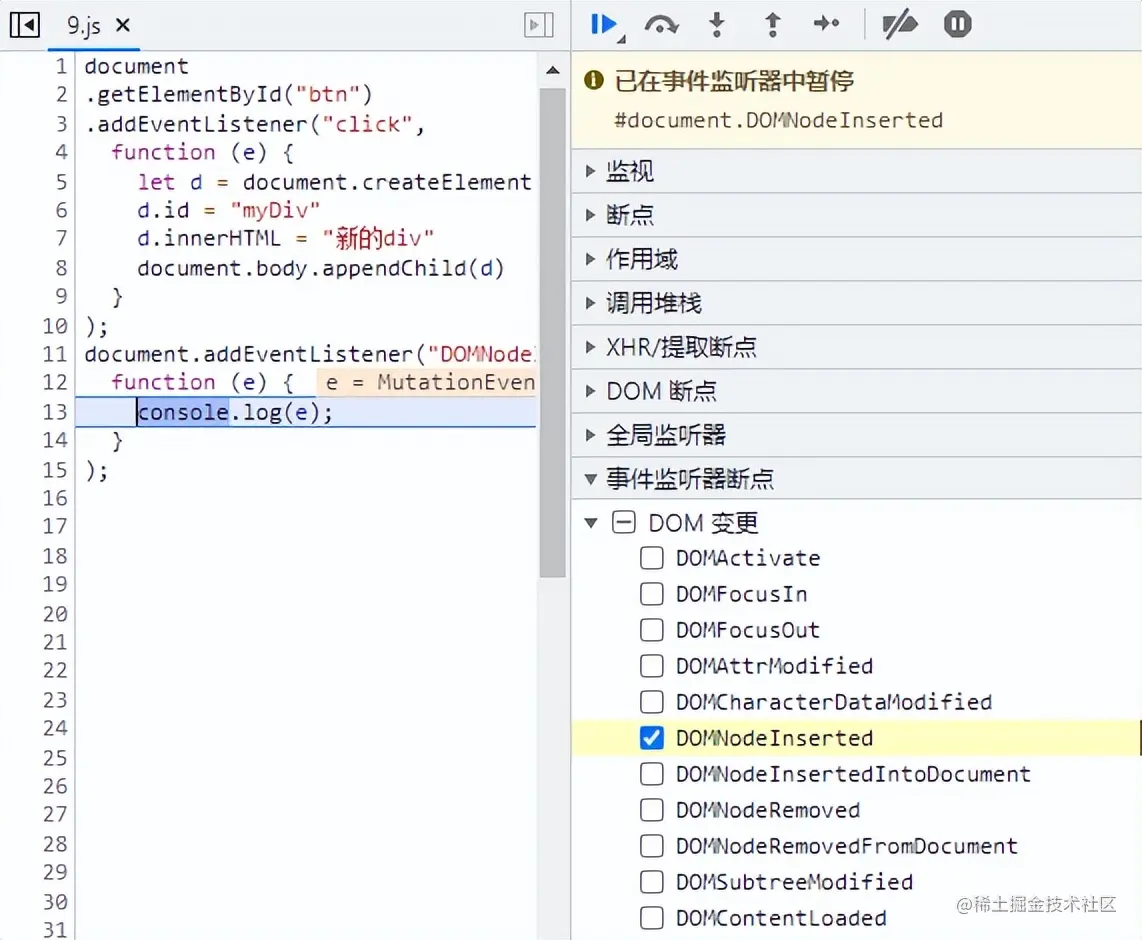Enable the DOMContentLoaded breakpoint
This screenshot has width=1142, height=940.
click(652, 918)
